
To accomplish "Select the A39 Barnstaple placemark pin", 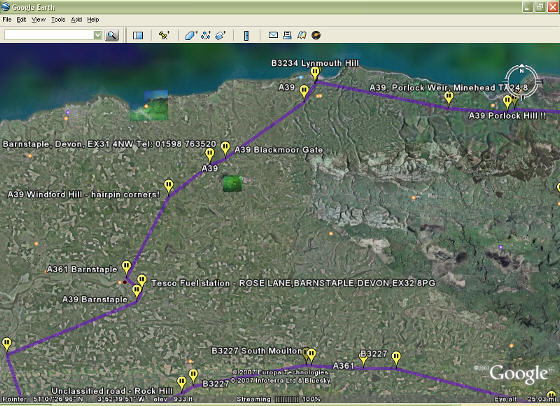I will tap(136, 291).
